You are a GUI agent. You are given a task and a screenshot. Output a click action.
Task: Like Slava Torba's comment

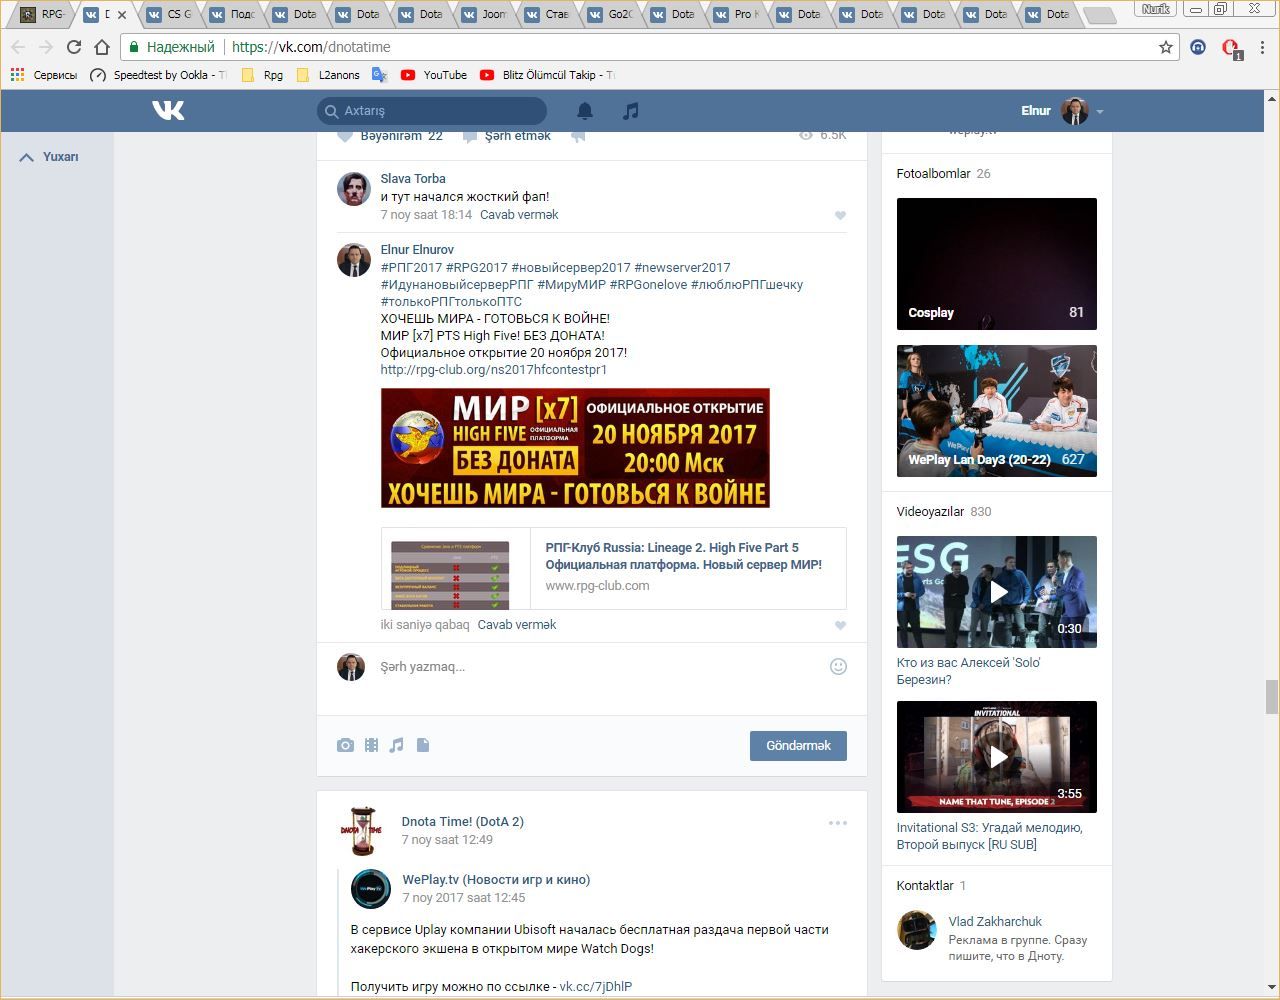click(x=840, y=215)
